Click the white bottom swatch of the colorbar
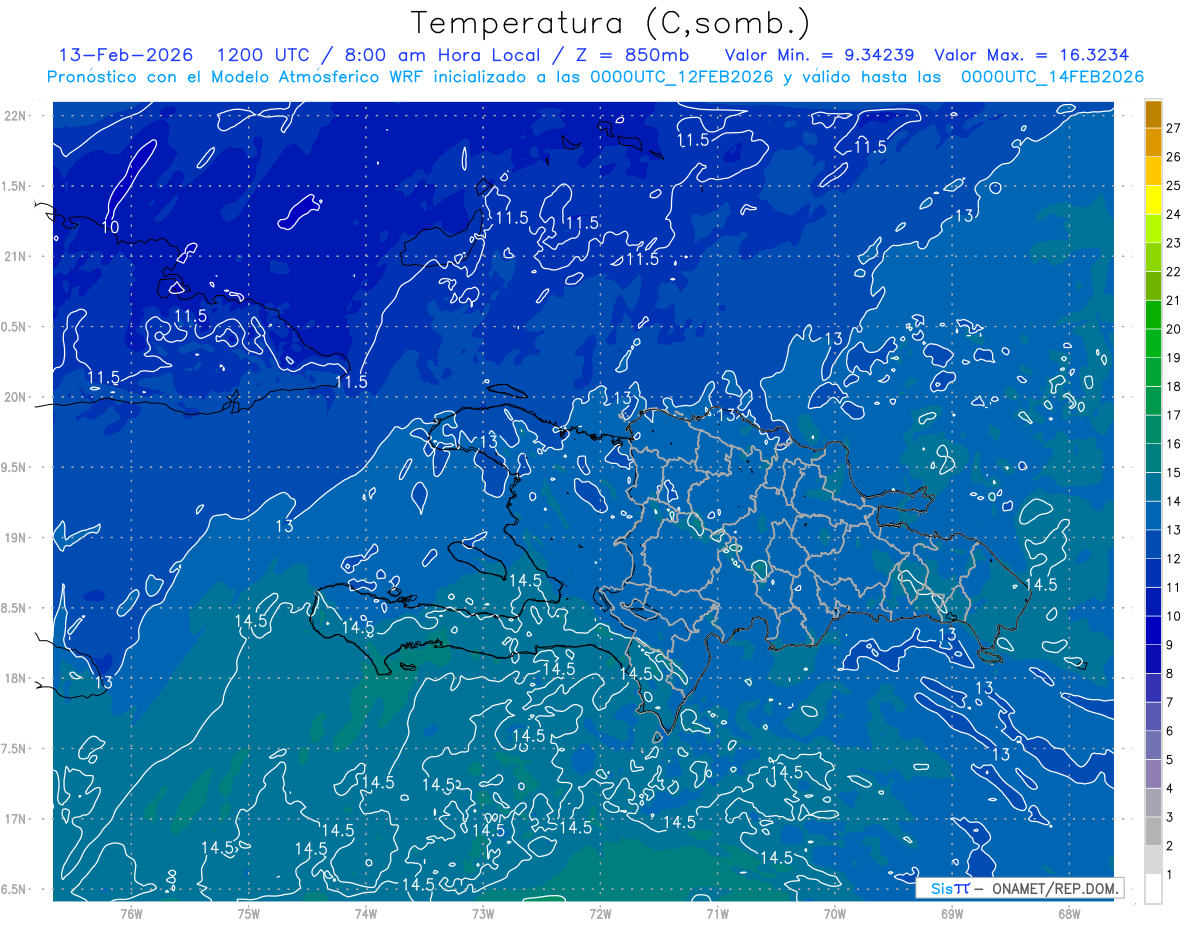Viewport: 1200px width, 927px height. [1153, 889]
